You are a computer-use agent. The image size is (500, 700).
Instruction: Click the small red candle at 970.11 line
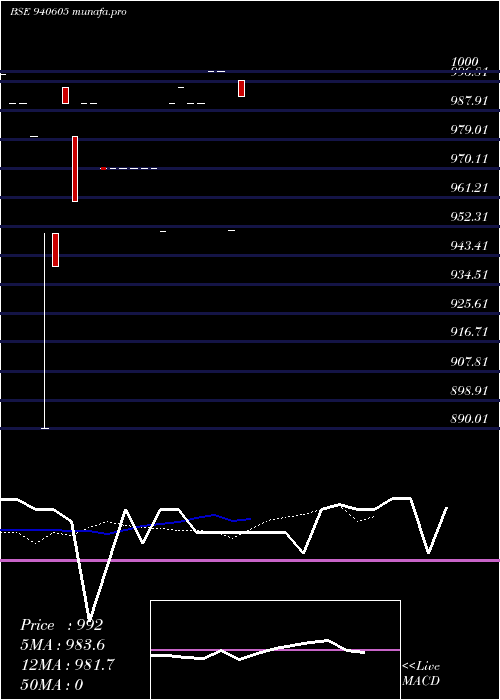click(x=104, y=169)
